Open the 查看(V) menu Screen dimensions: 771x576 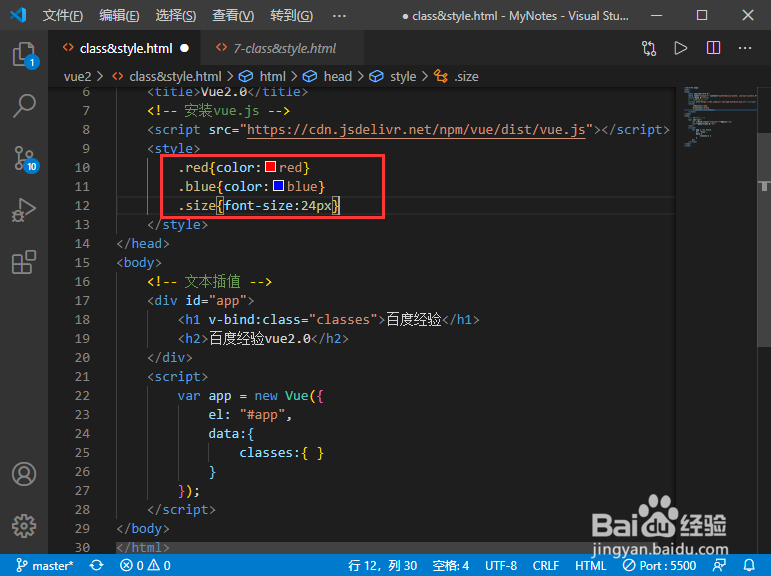point(233,16)
